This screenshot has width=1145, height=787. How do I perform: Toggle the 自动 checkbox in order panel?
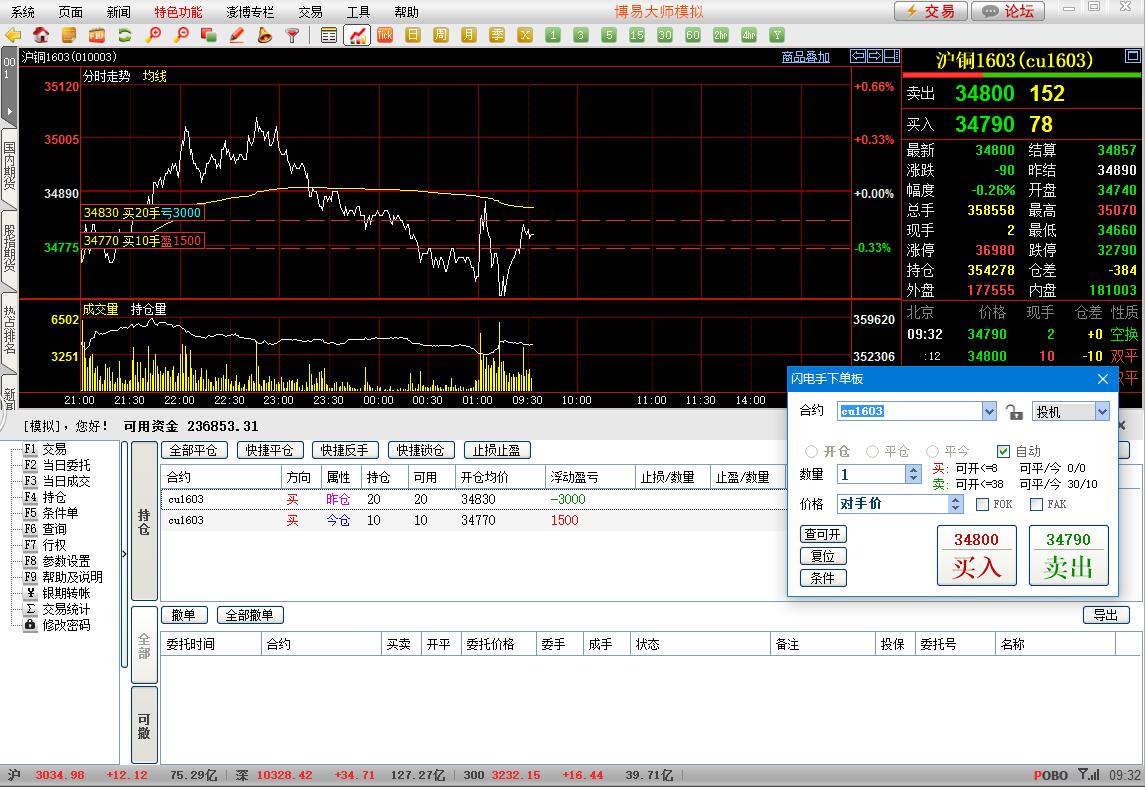pyautogui.click(x=1004, y=451)
